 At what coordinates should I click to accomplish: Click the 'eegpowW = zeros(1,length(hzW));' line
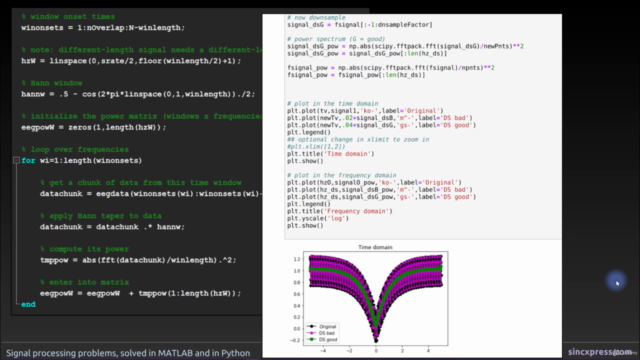pyautogui.click(x=94, y=127)
